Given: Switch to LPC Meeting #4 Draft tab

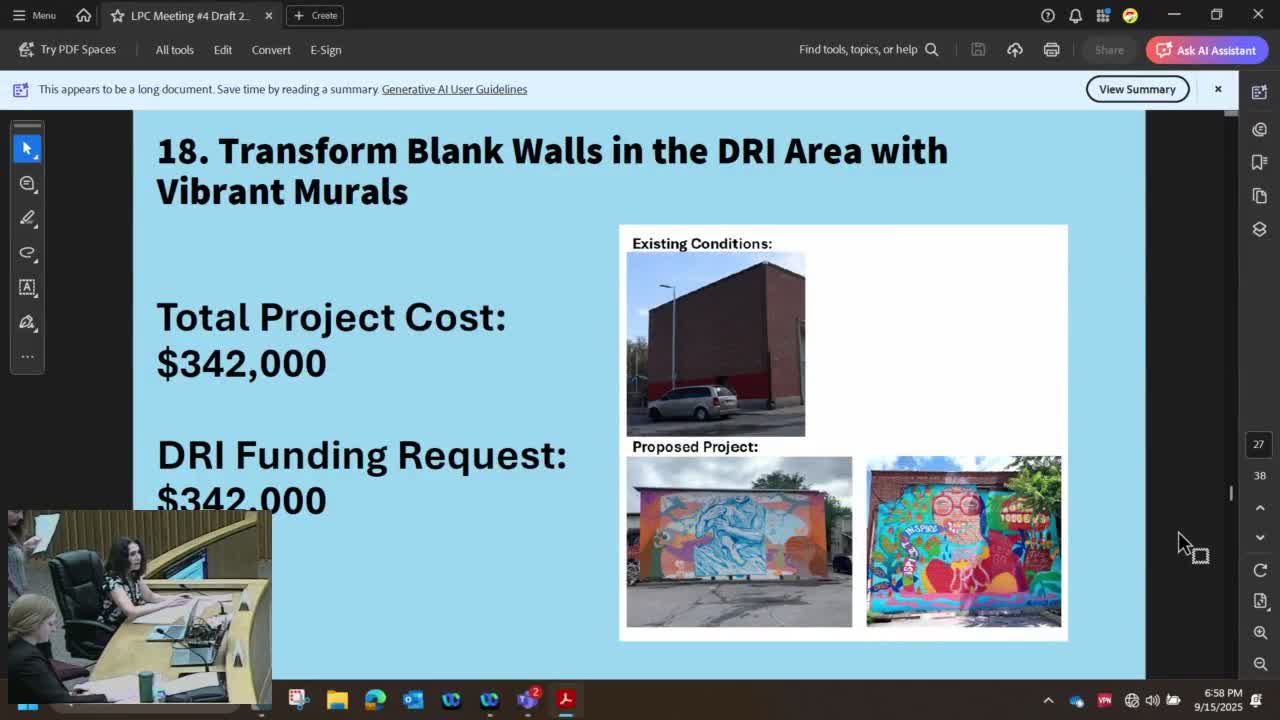Looking at the screenshot, I should [x=190, y=16].
